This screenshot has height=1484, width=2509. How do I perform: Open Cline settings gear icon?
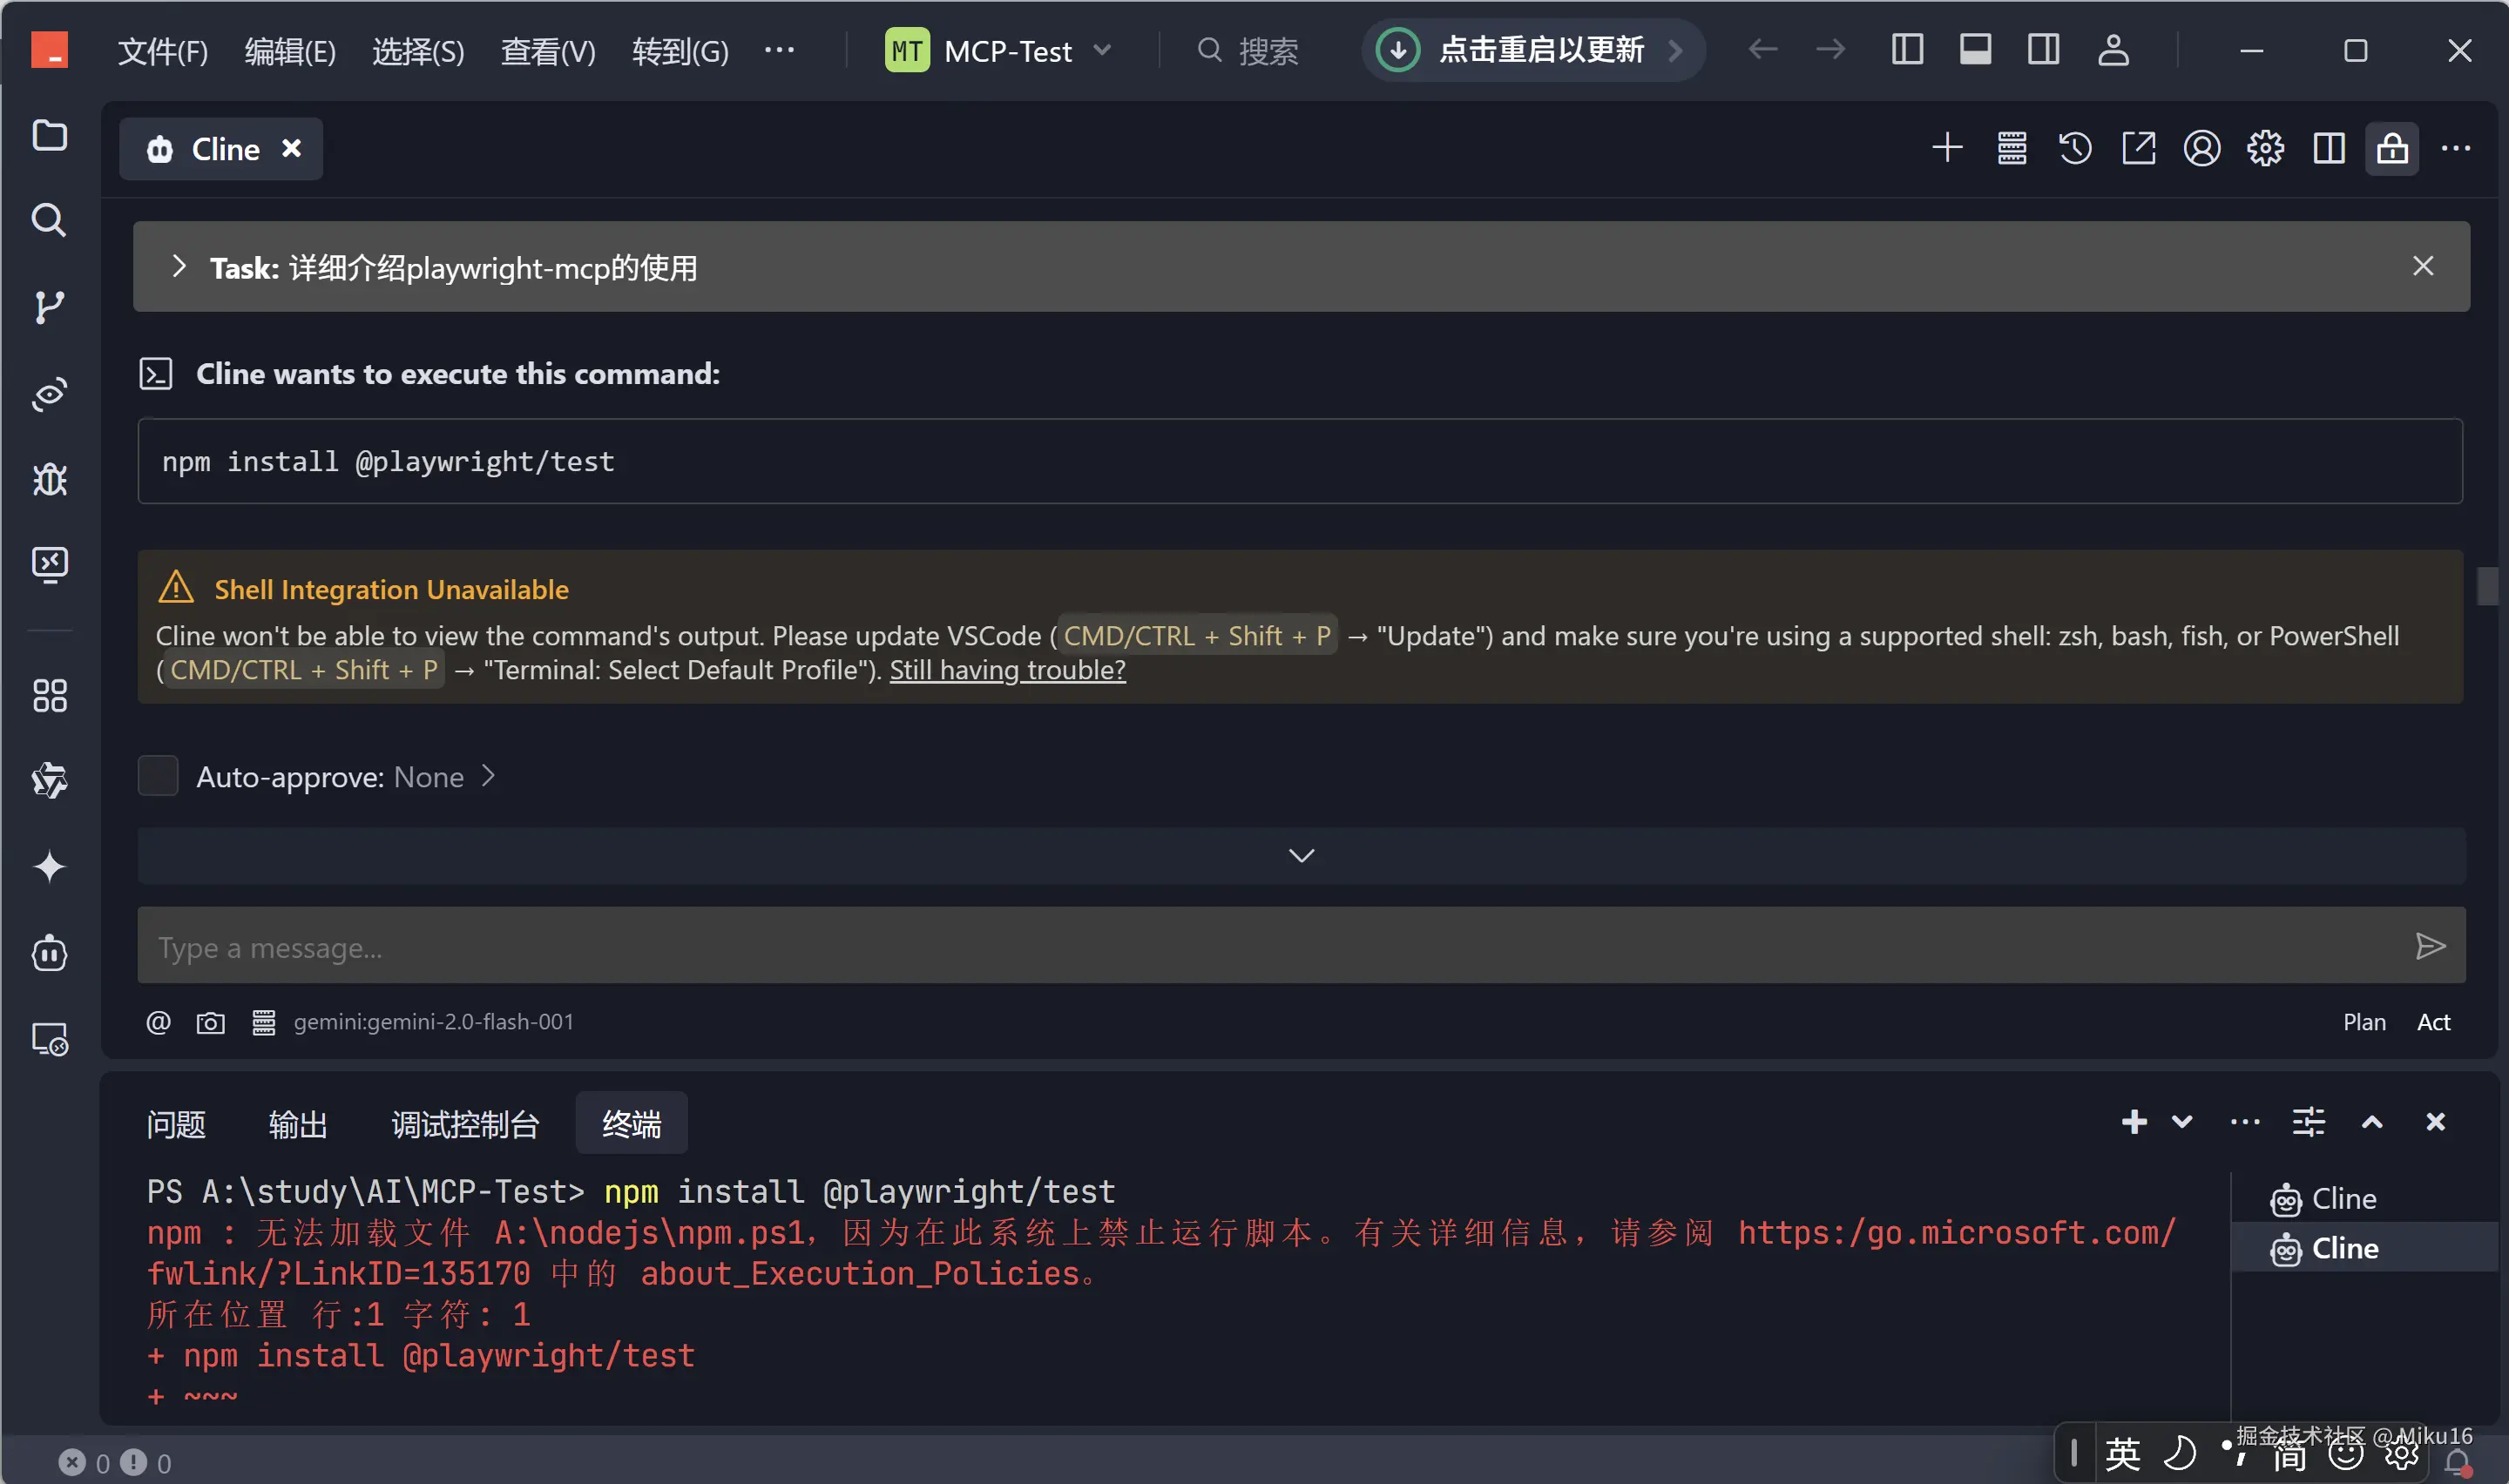(x=2265, y=149)
